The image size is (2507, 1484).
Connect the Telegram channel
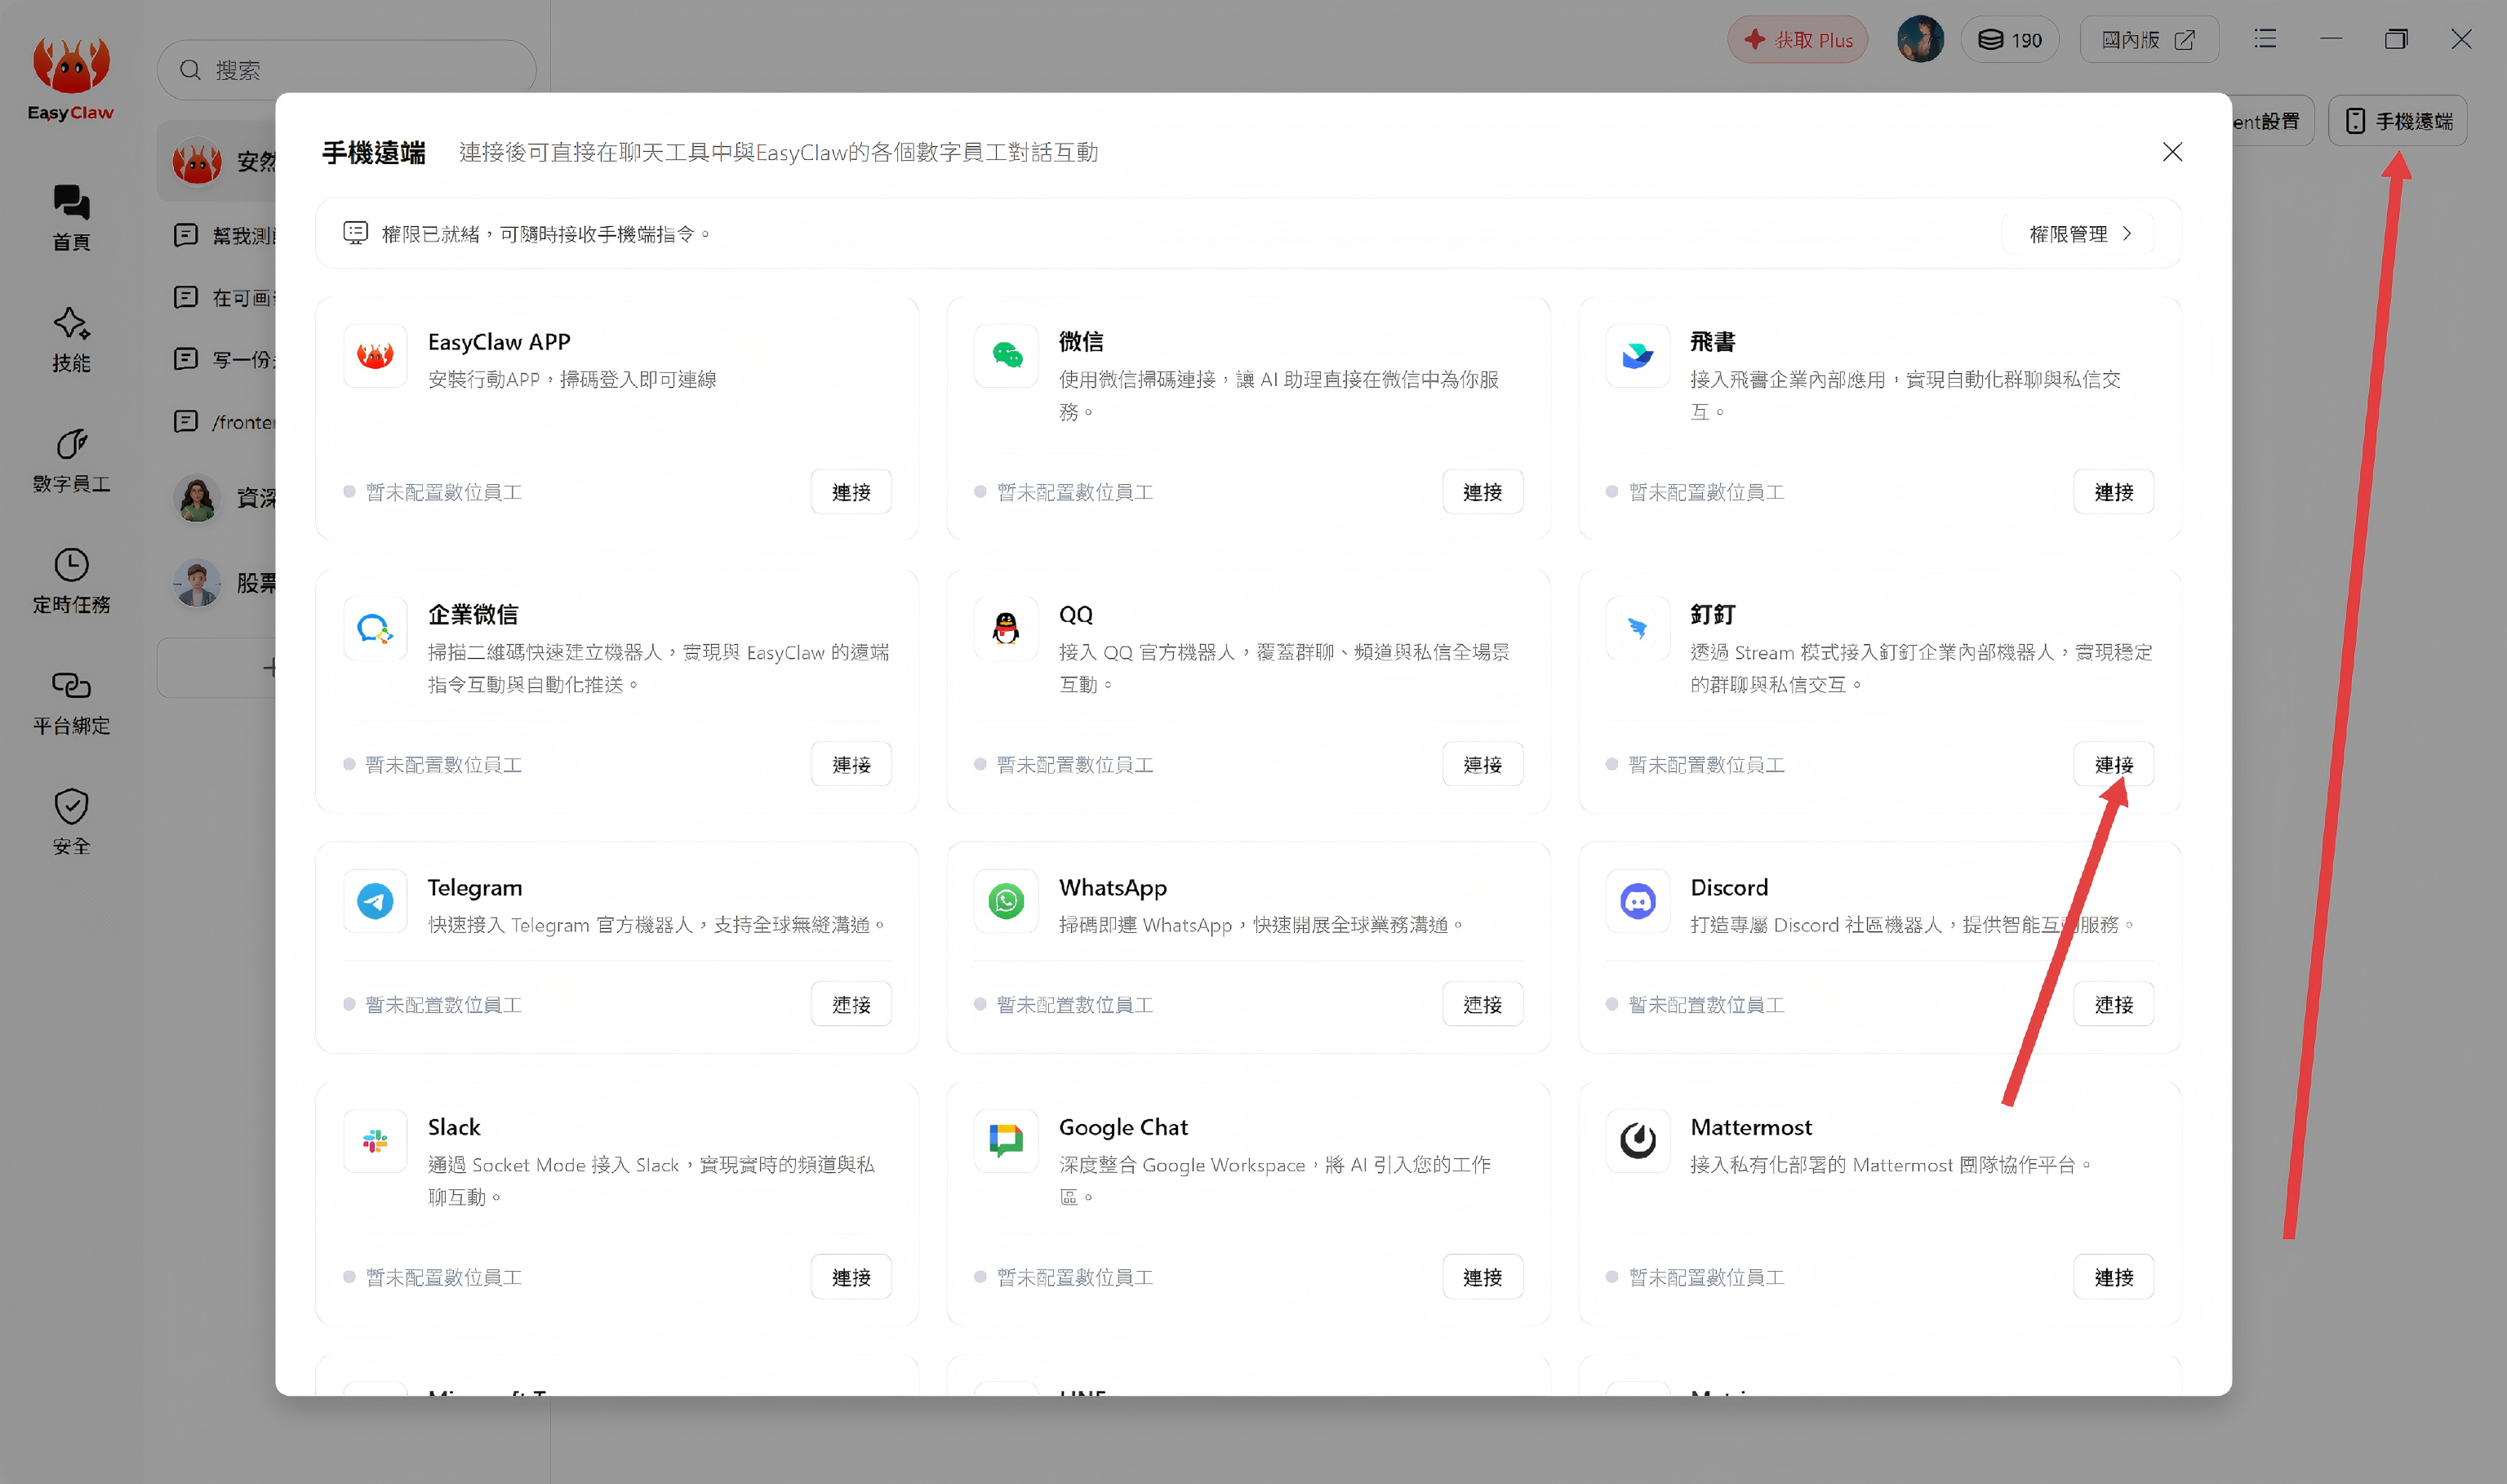coord(851,1005)
